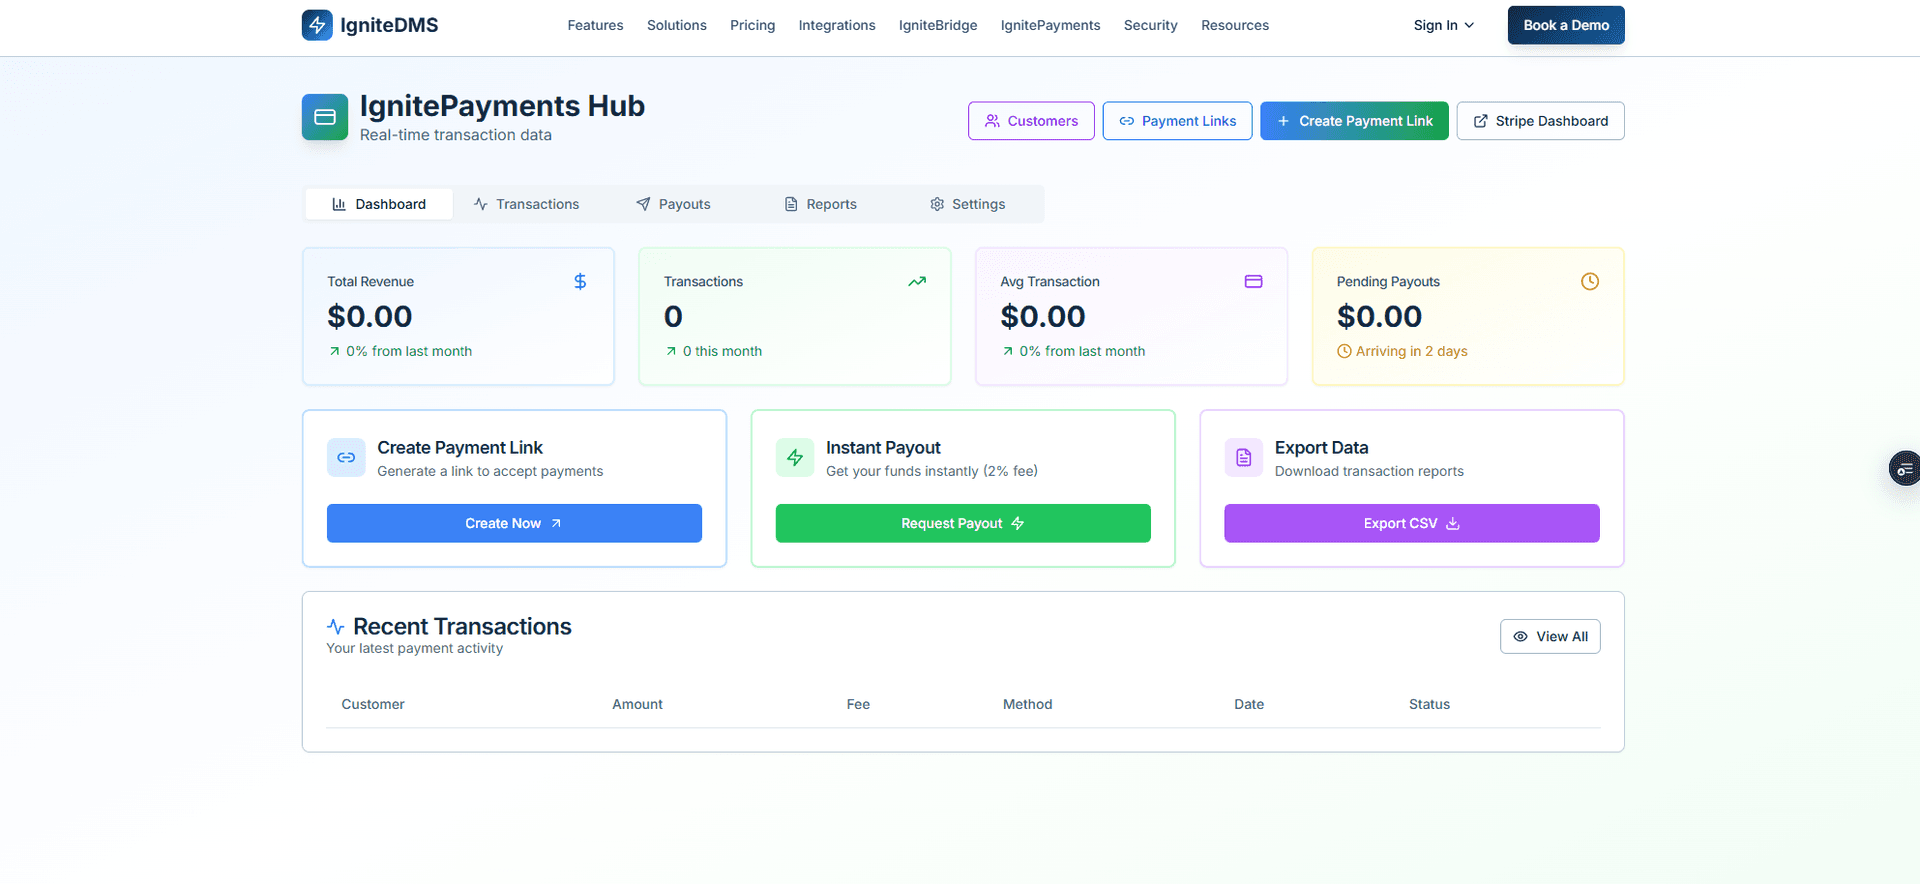
Task: Click the Method column header
Action: coord(1027,704)
